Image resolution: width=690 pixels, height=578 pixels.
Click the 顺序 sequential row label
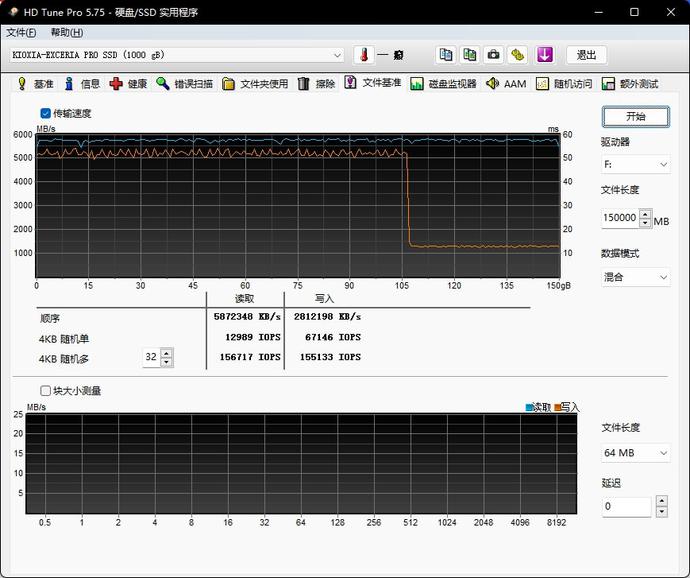click(50, 318)
